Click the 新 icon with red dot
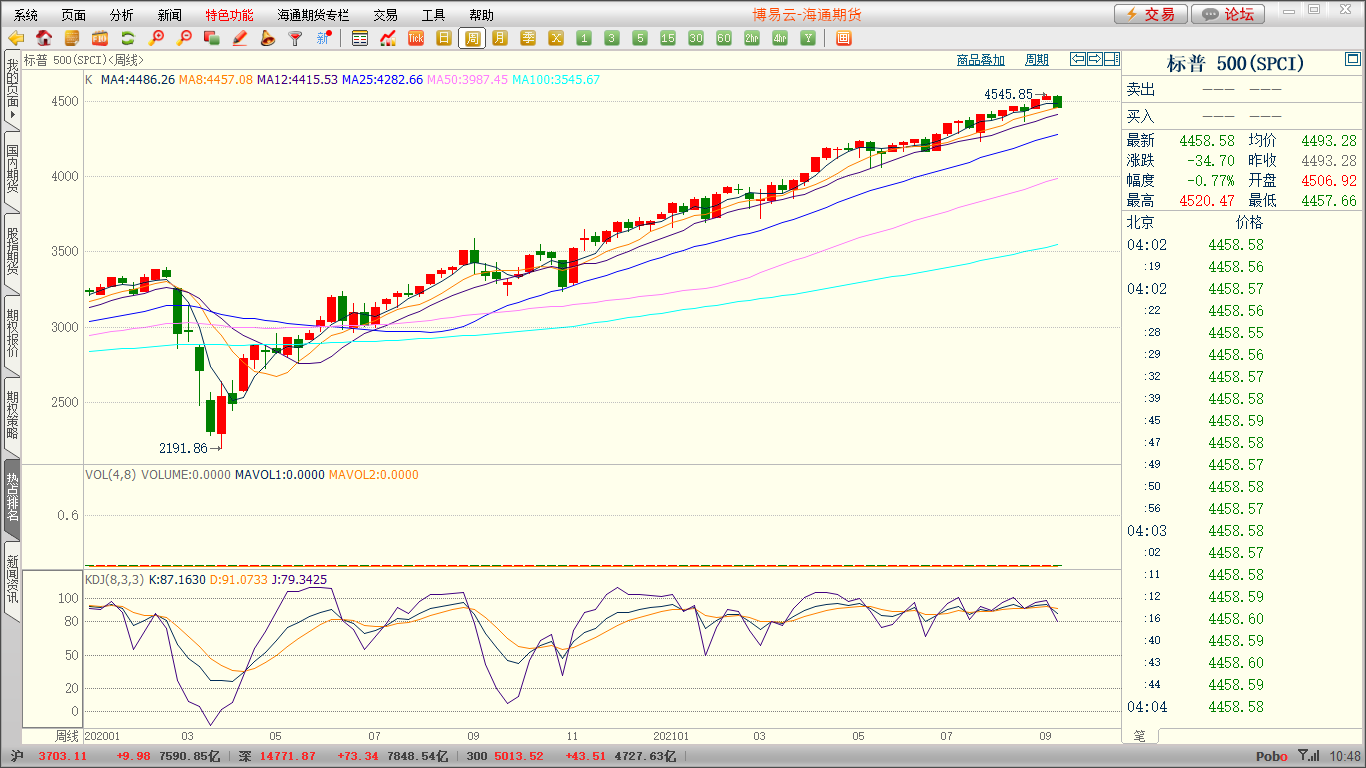 click(x=323, y=38)
